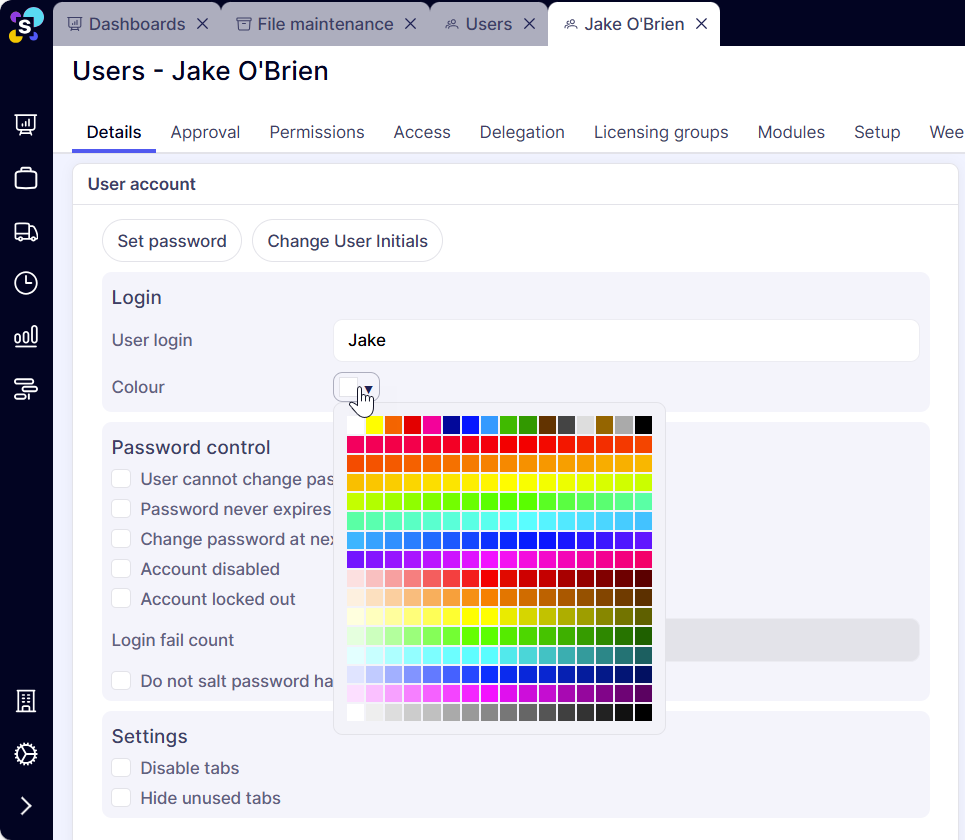This screenshot has width=965, height=840.
Task: Open the clock sidebar icon
Action: tap(26, 283)
